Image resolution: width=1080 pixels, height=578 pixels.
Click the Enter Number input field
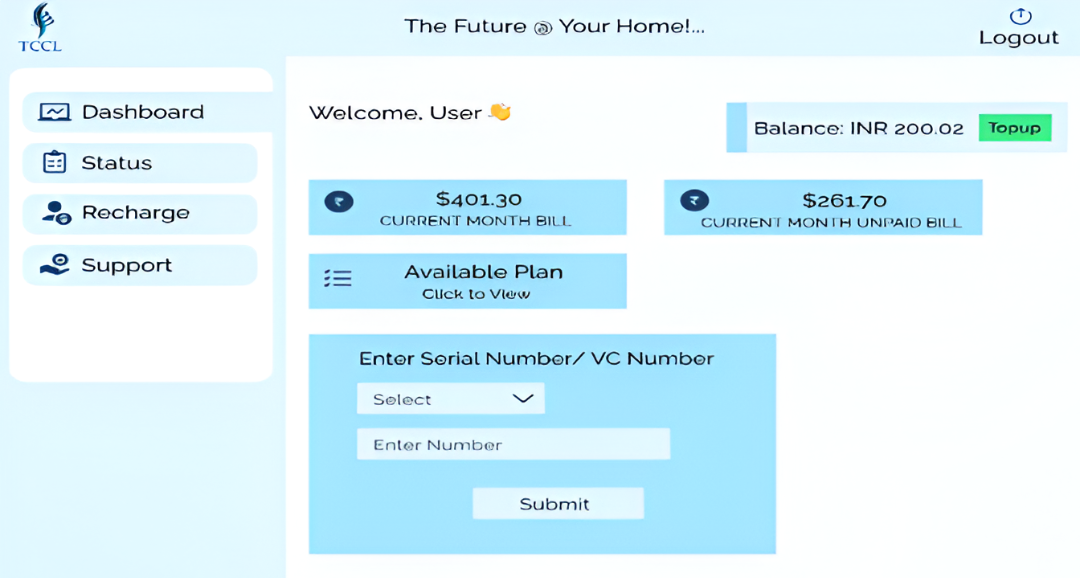(x=512, y=444)
